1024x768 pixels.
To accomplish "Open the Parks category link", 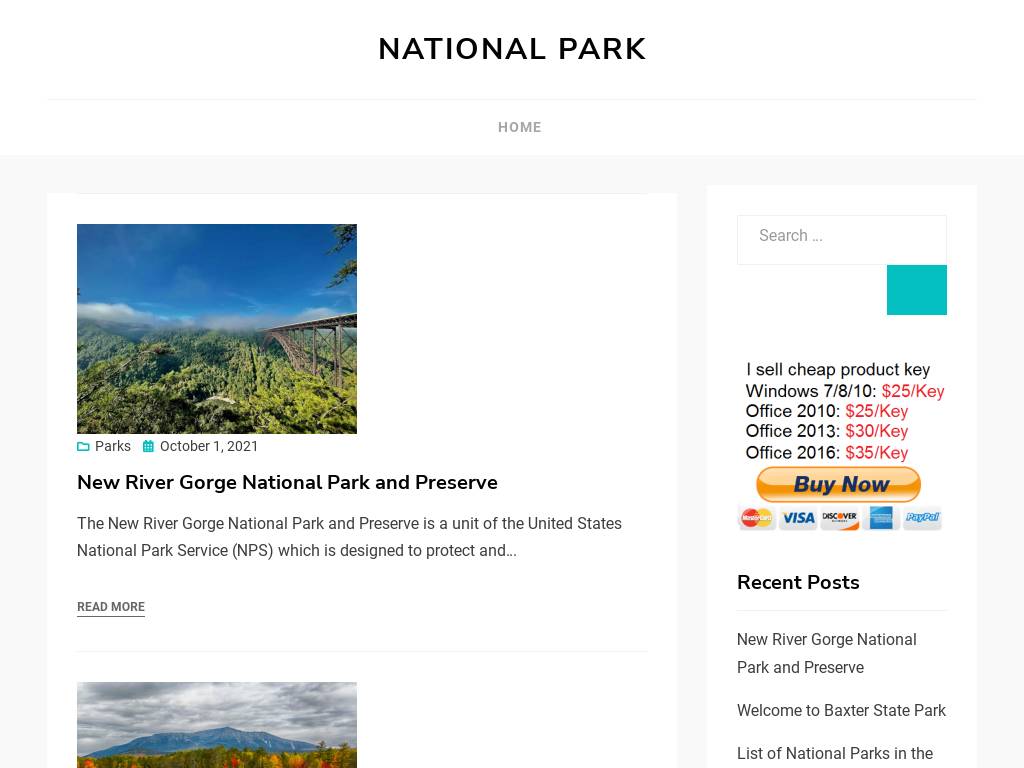I will click(x=113, y=446).
